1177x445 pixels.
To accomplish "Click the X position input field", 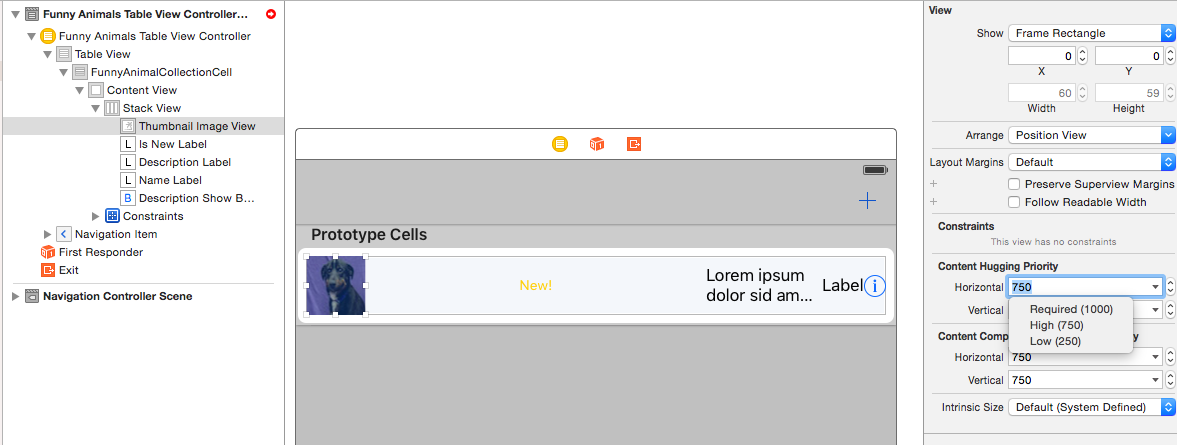I will pyautogui.click(x=1042, y=56).
